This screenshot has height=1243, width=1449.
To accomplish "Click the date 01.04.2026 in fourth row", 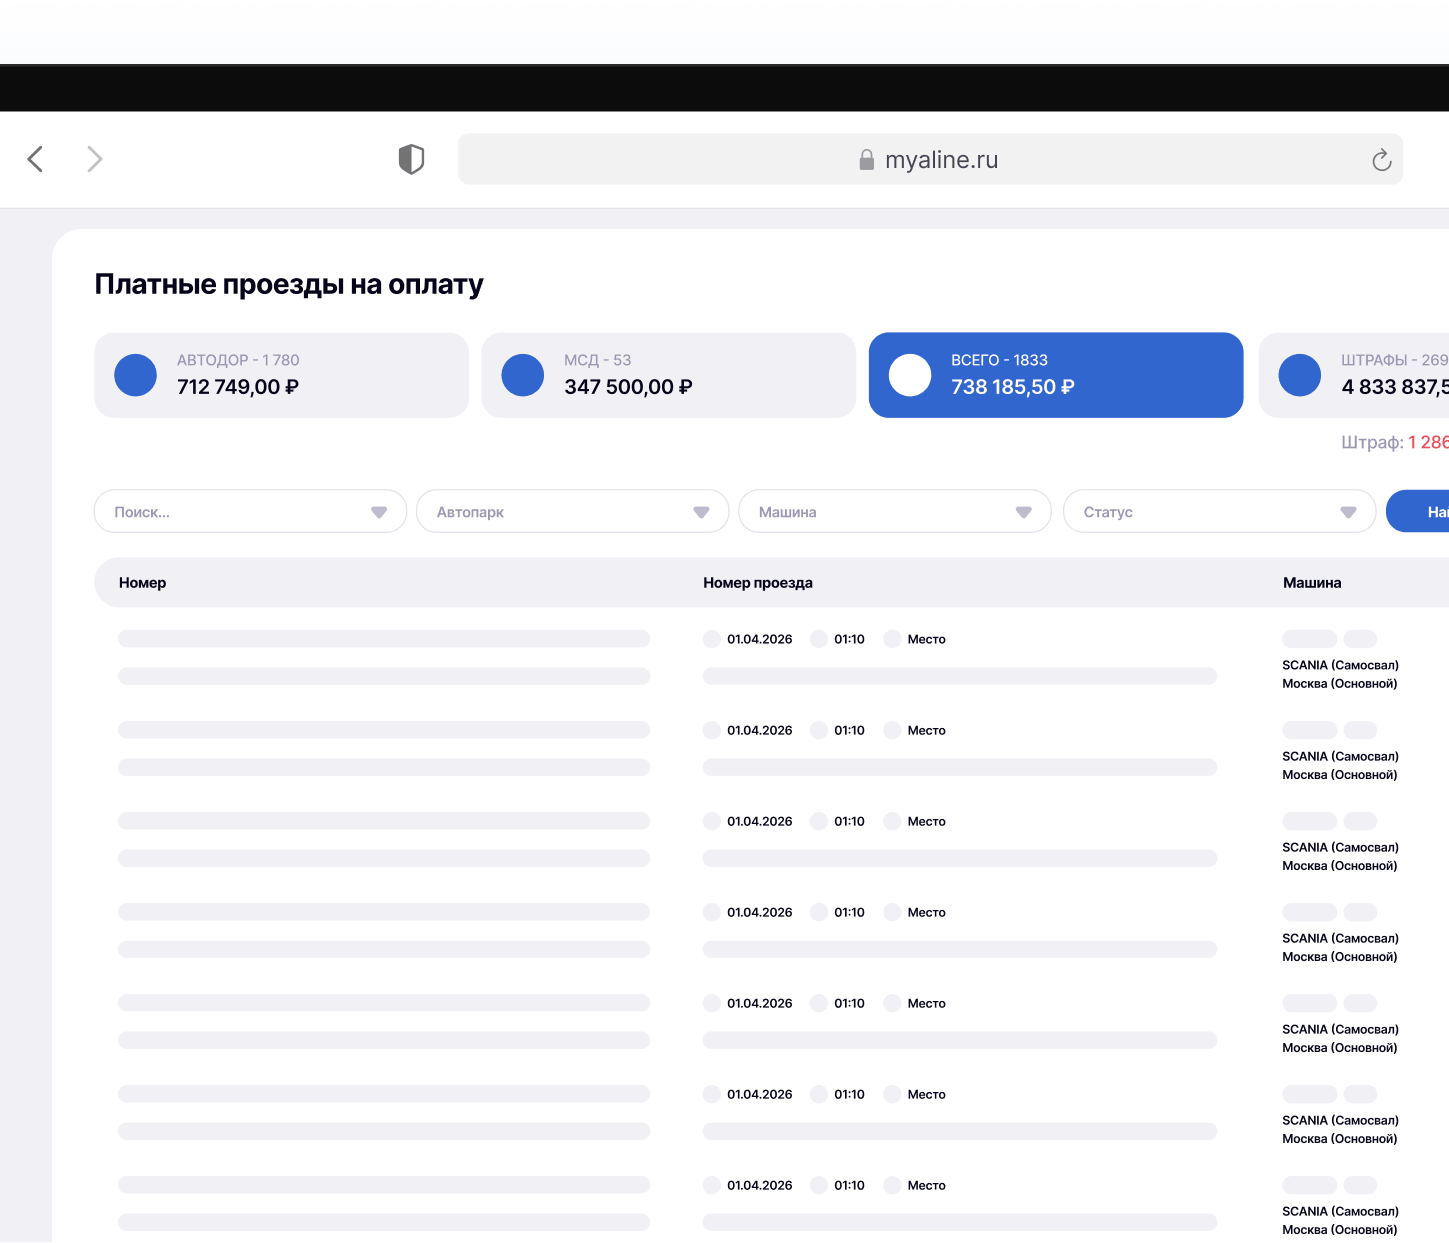I will 760,912.
